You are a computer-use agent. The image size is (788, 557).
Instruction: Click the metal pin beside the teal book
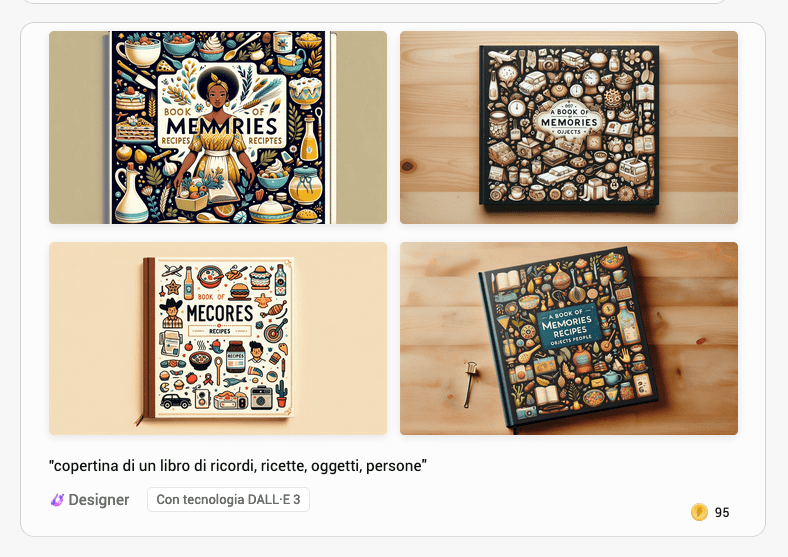(x=470, y=384)
